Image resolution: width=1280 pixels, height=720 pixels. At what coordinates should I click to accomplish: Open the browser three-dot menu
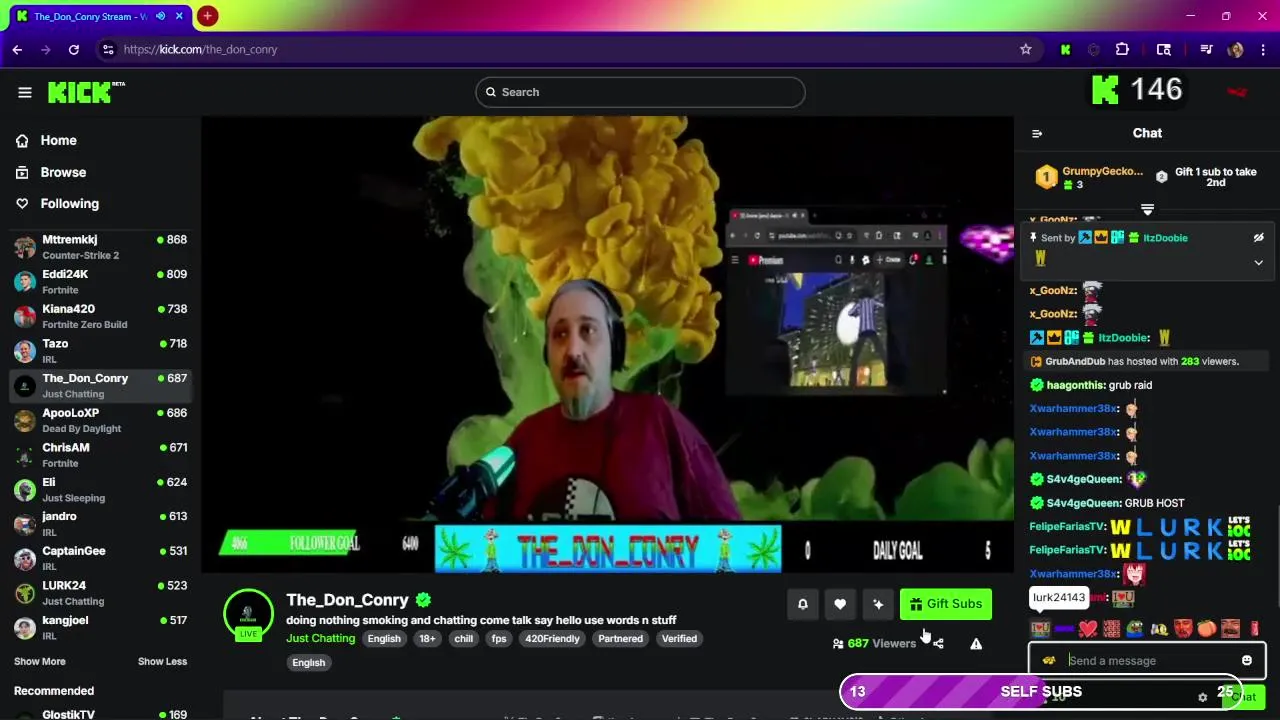[x=1263, y=49]
